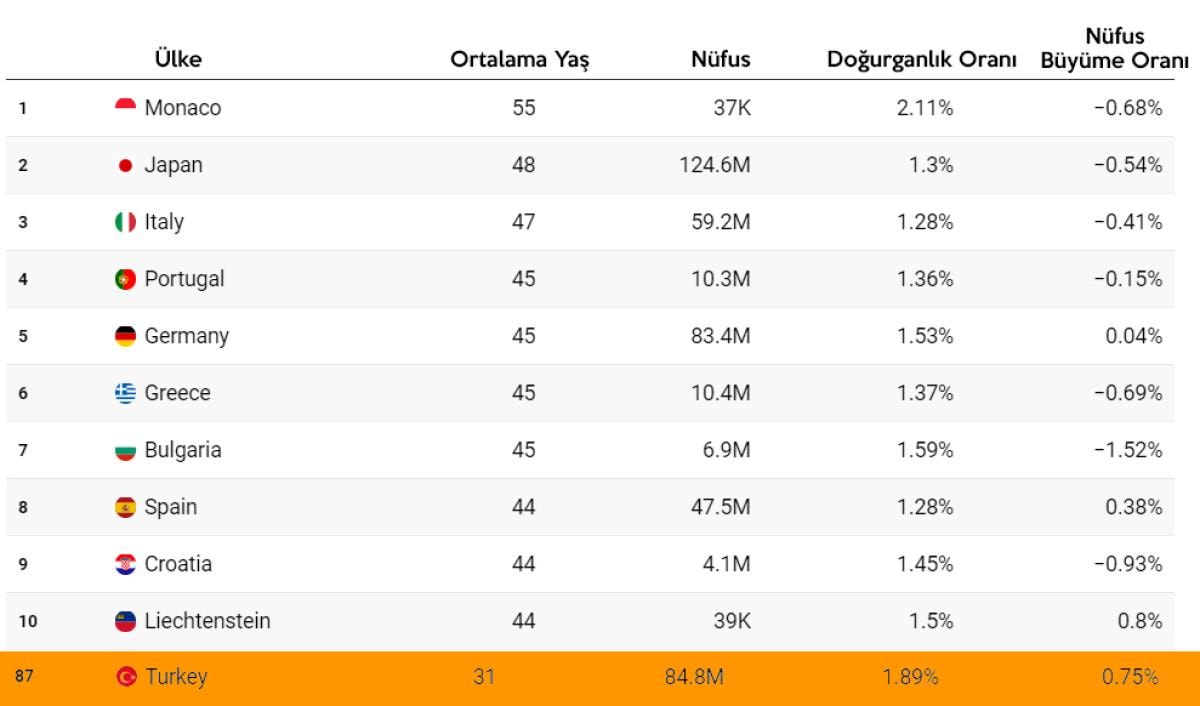Click Bulgaria's growth rate −1.52%
Screen dimensions: 1200x706
[1128, 450]
